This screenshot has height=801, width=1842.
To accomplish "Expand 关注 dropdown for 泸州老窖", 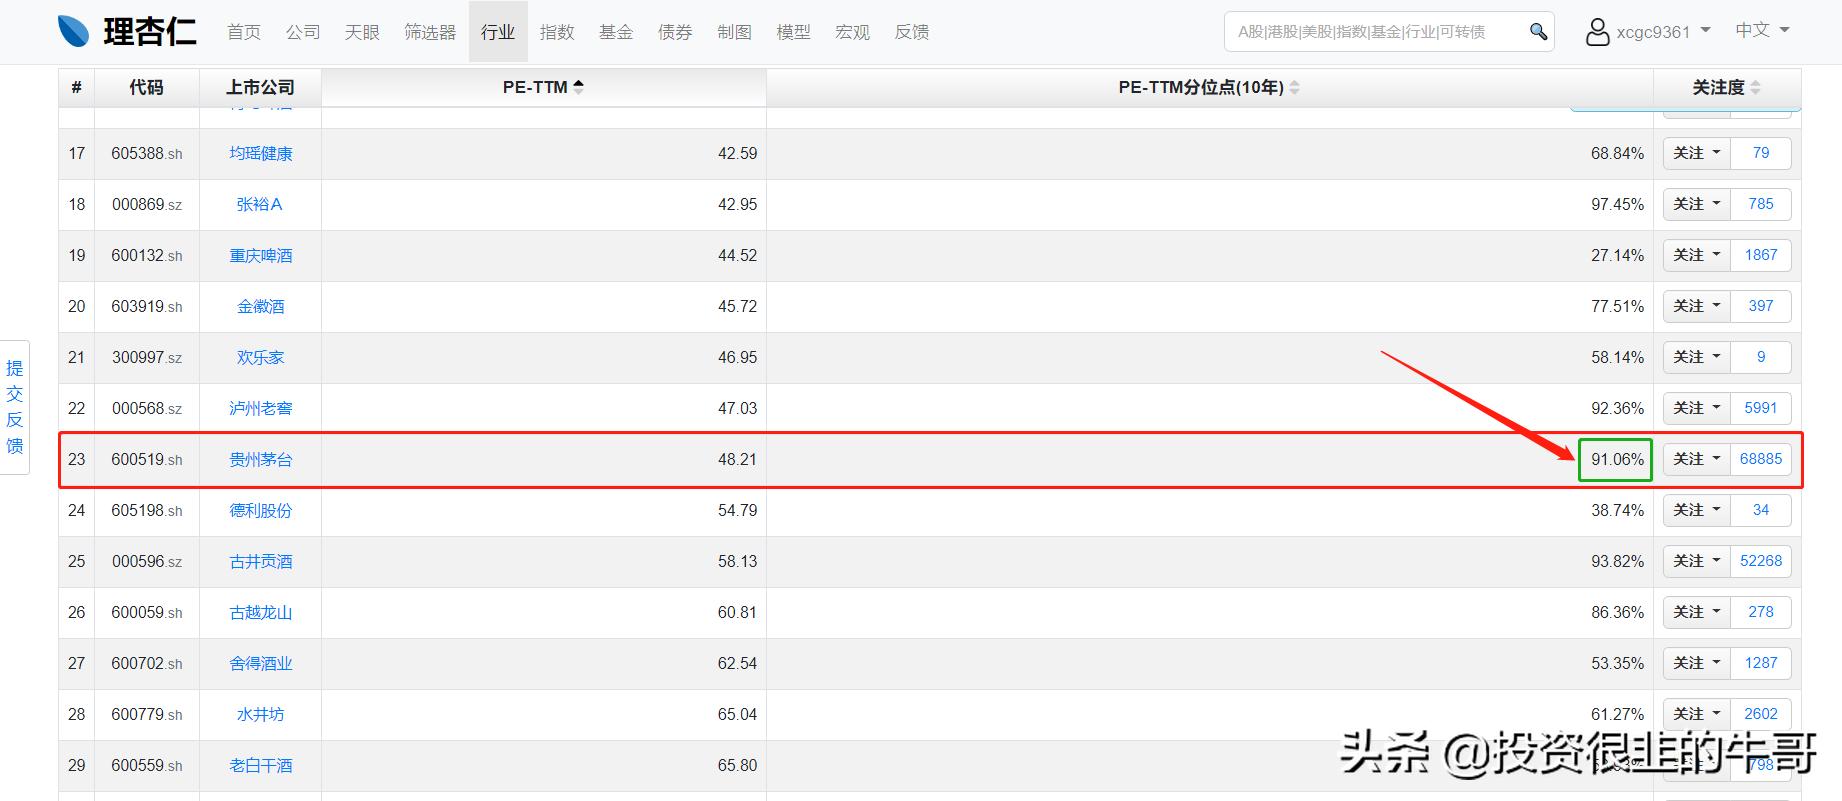I will point(1697,408).
